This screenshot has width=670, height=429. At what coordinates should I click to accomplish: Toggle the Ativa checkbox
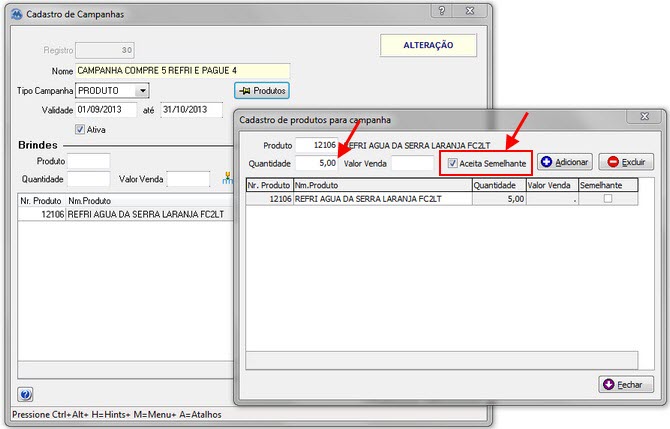click(80, 129)
